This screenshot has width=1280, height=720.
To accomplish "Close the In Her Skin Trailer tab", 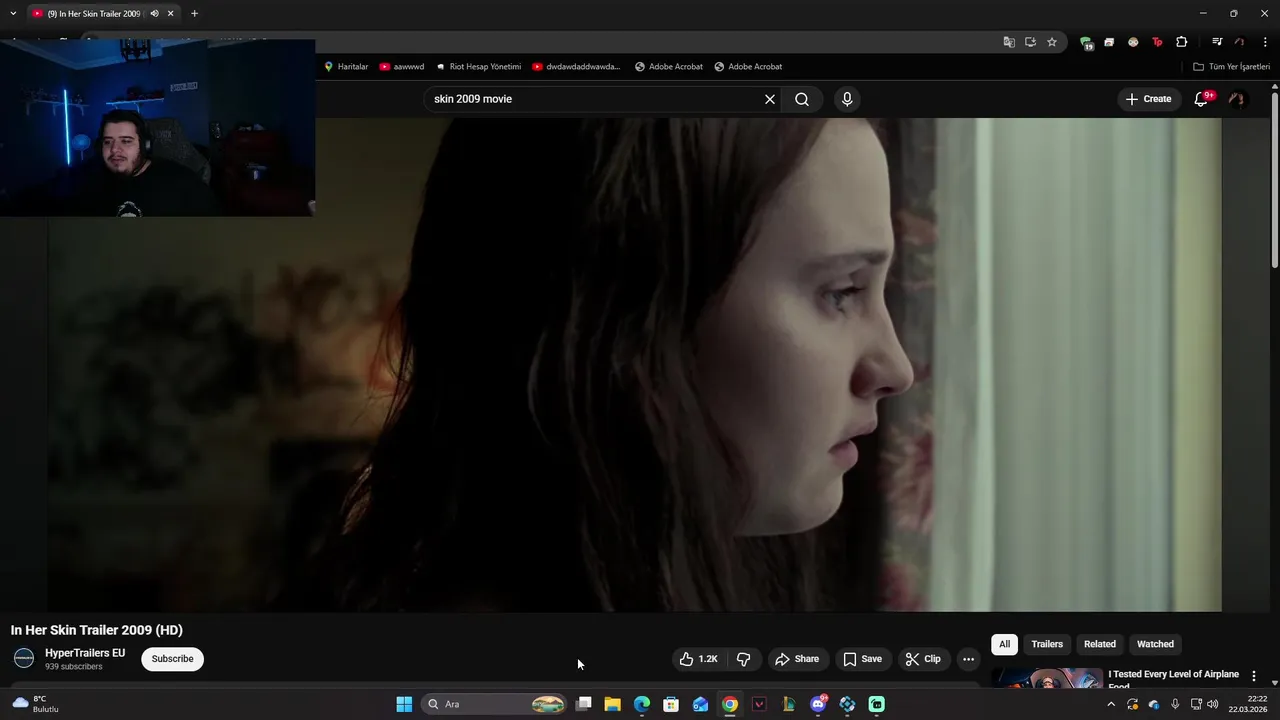I will pyautogui.click(x=170, y=14).
